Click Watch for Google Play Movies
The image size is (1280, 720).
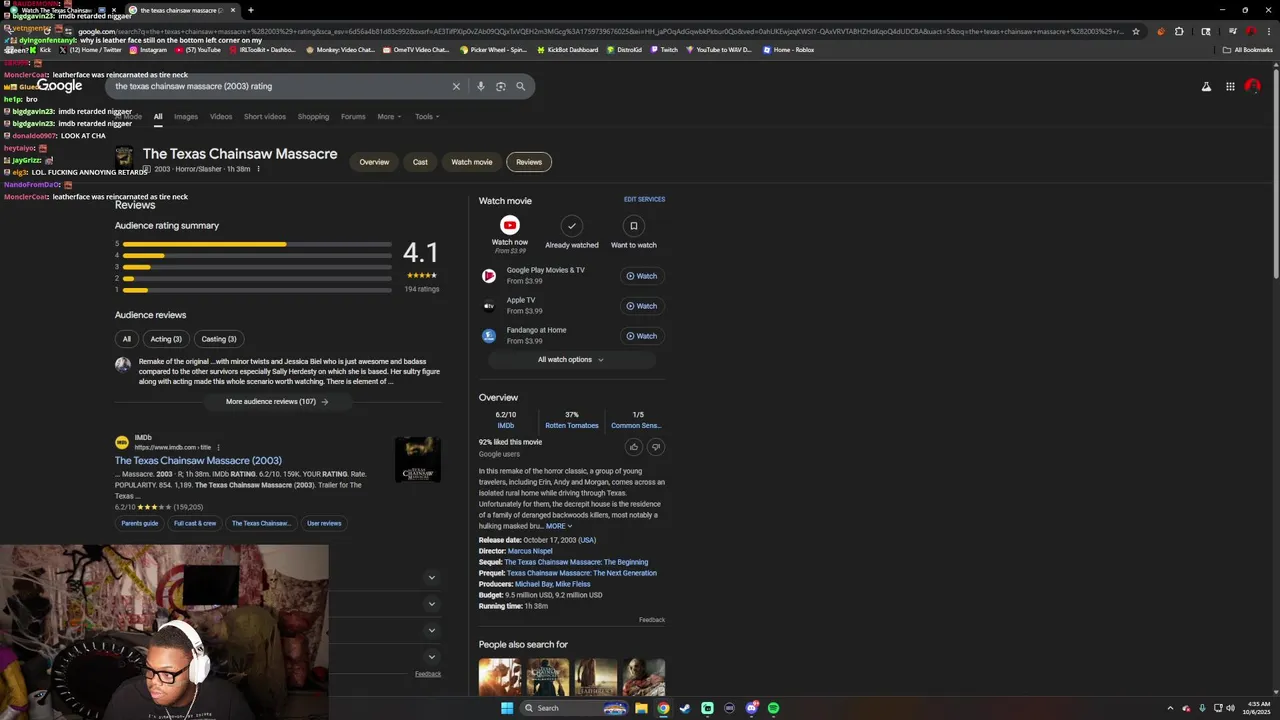tap(642, 276)
